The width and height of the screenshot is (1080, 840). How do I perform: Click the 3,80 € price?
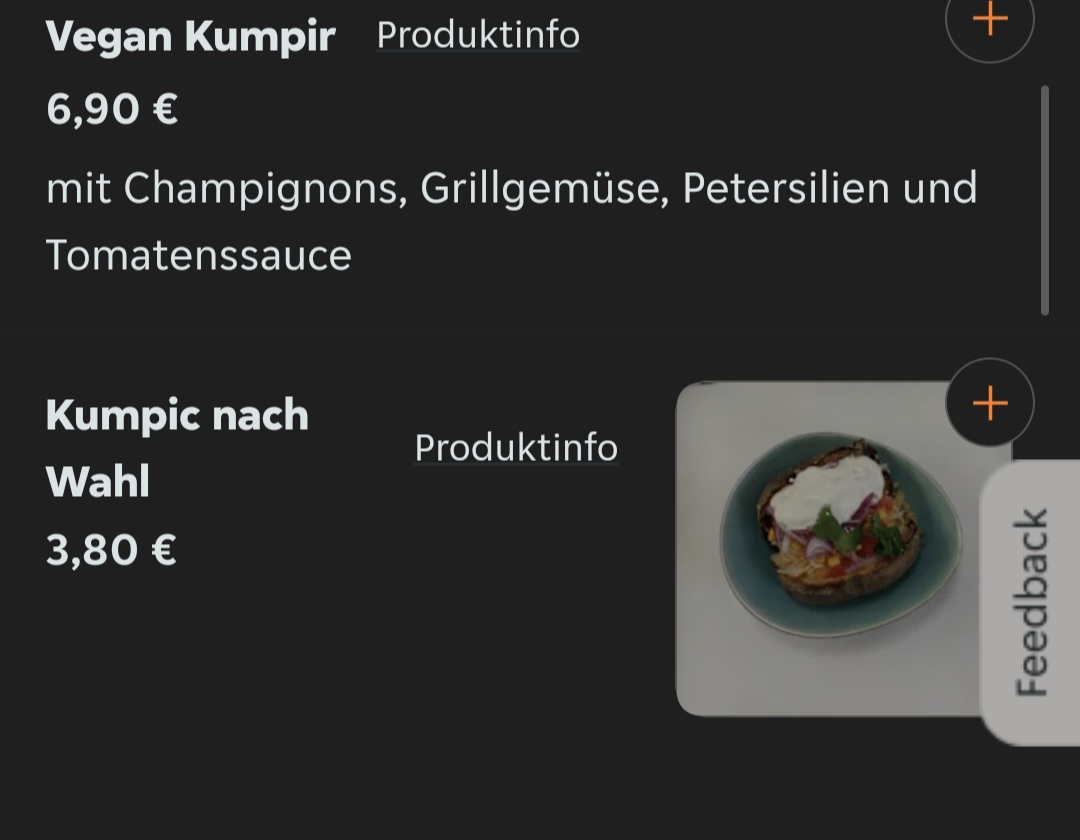[111, 549]
